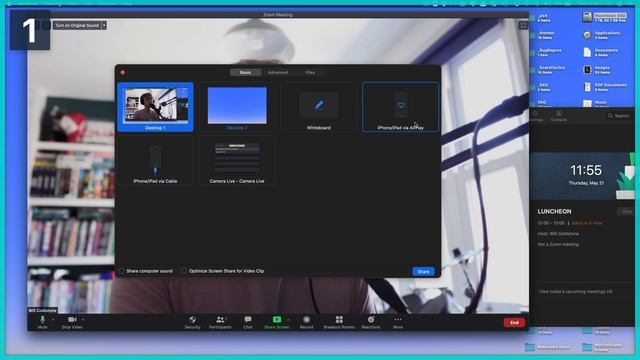640x360 pixels.
Task: Select the Camera Live window thumbnail
Action: [237, 162]
